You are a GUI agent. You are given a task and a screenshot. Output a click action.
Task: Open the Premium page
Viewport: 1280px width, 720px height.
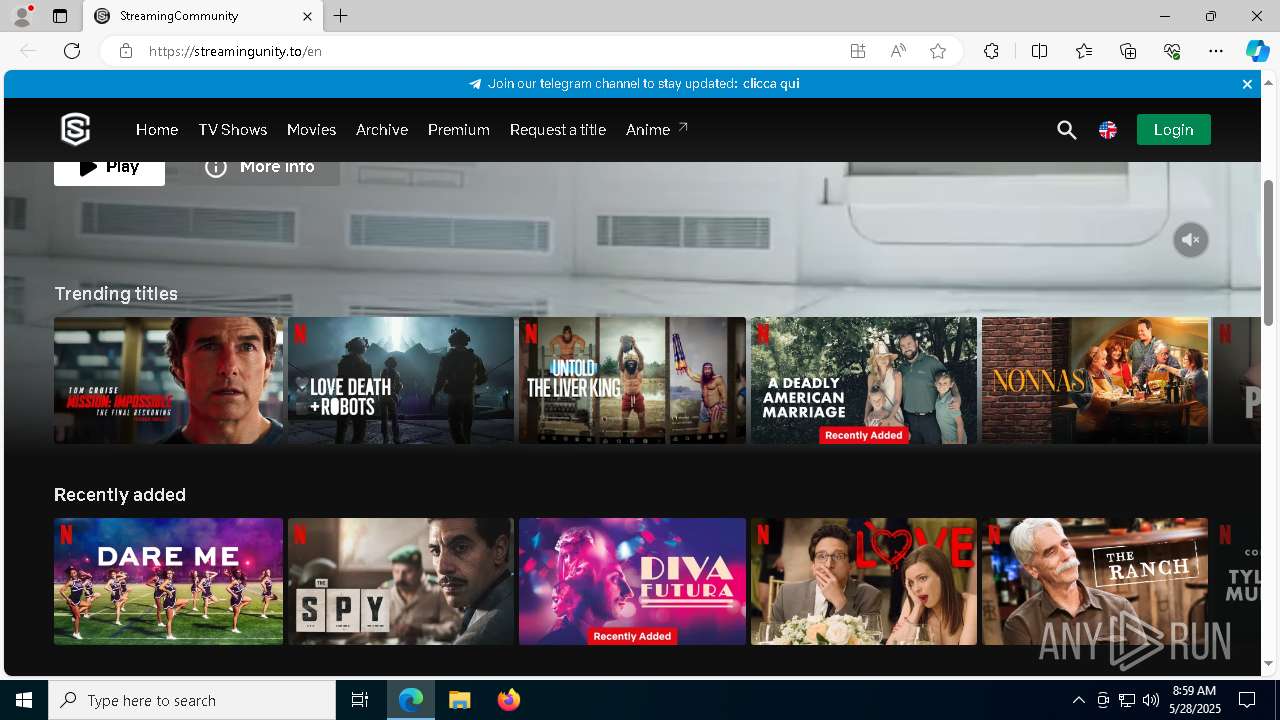tap(459, 130)
